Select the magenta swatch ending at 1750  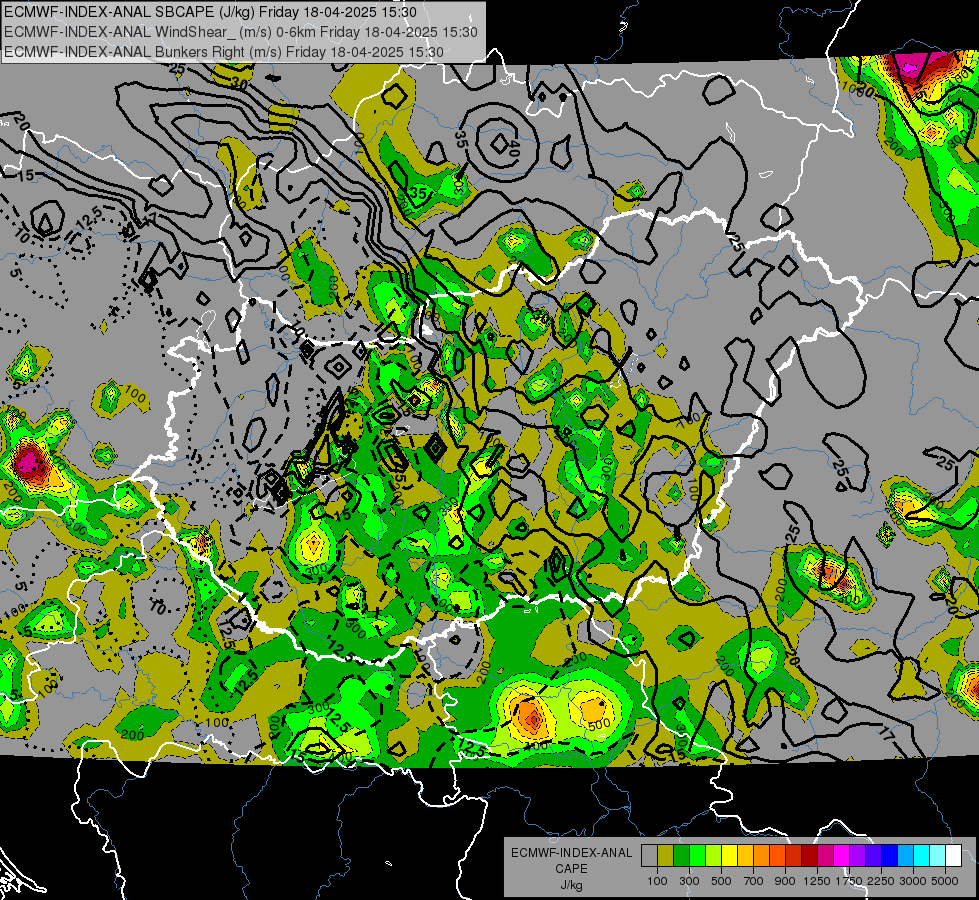[x=841, y=856]
